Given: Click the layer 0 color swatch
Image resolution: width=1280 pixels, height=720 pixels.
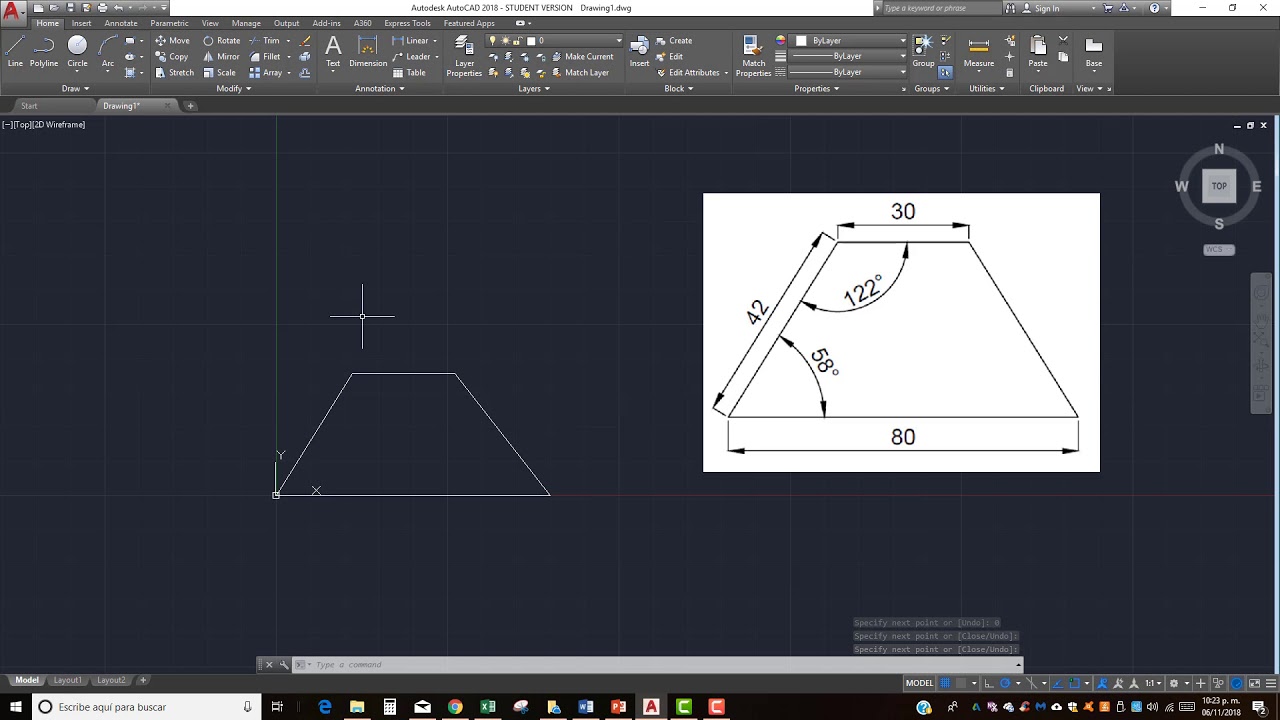Looking at the screenshot, I should [530, 41].
